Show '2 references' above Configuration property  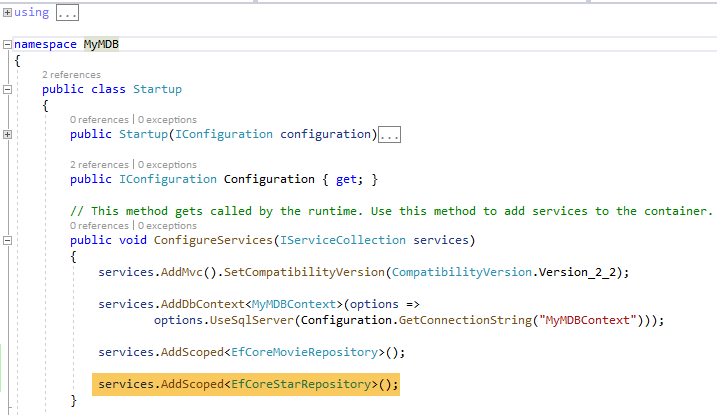click(99, 165)
